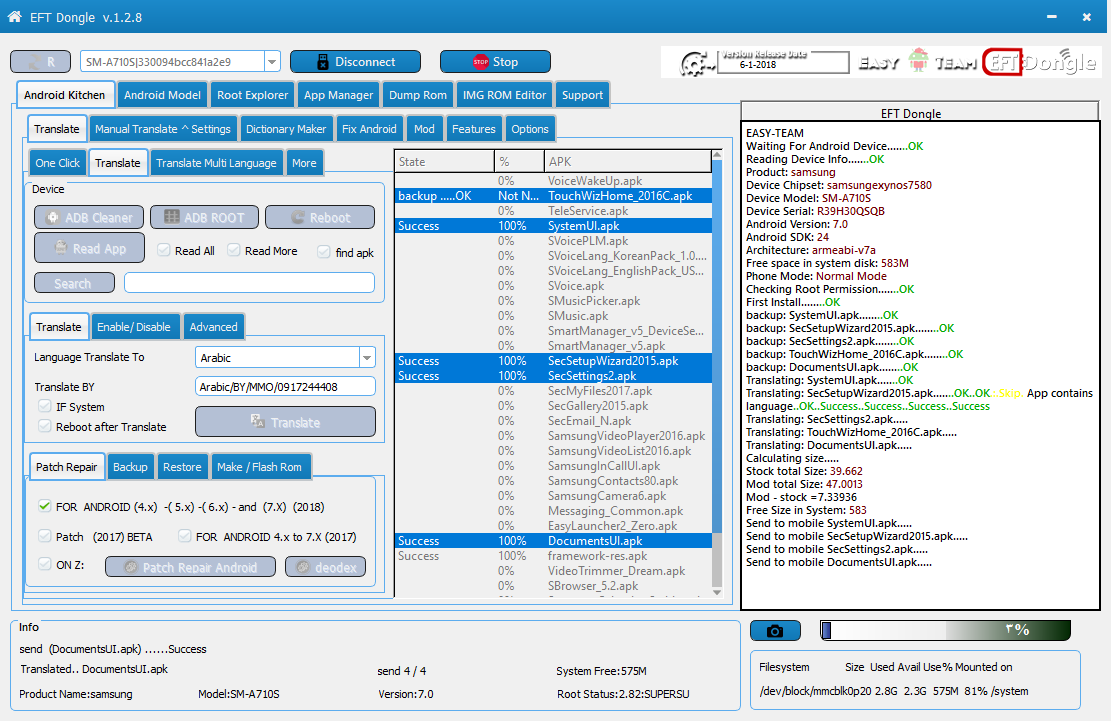Switch to the One Click tab
This screenshot has height=721, width=1111.
[58, 163]
